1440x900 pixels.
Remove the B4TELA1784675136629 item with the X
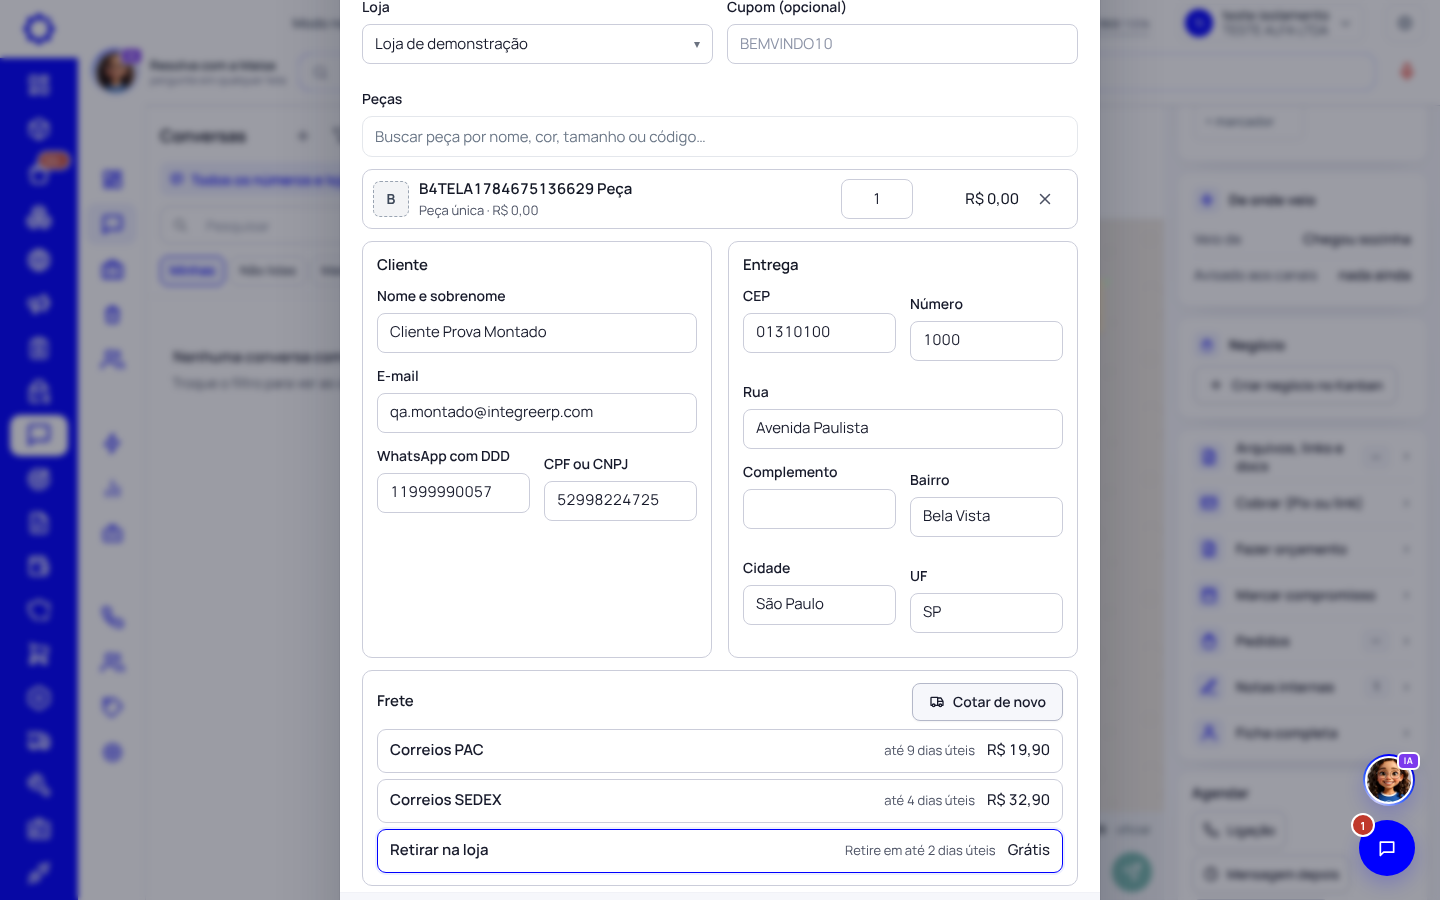coord(1045,199)
